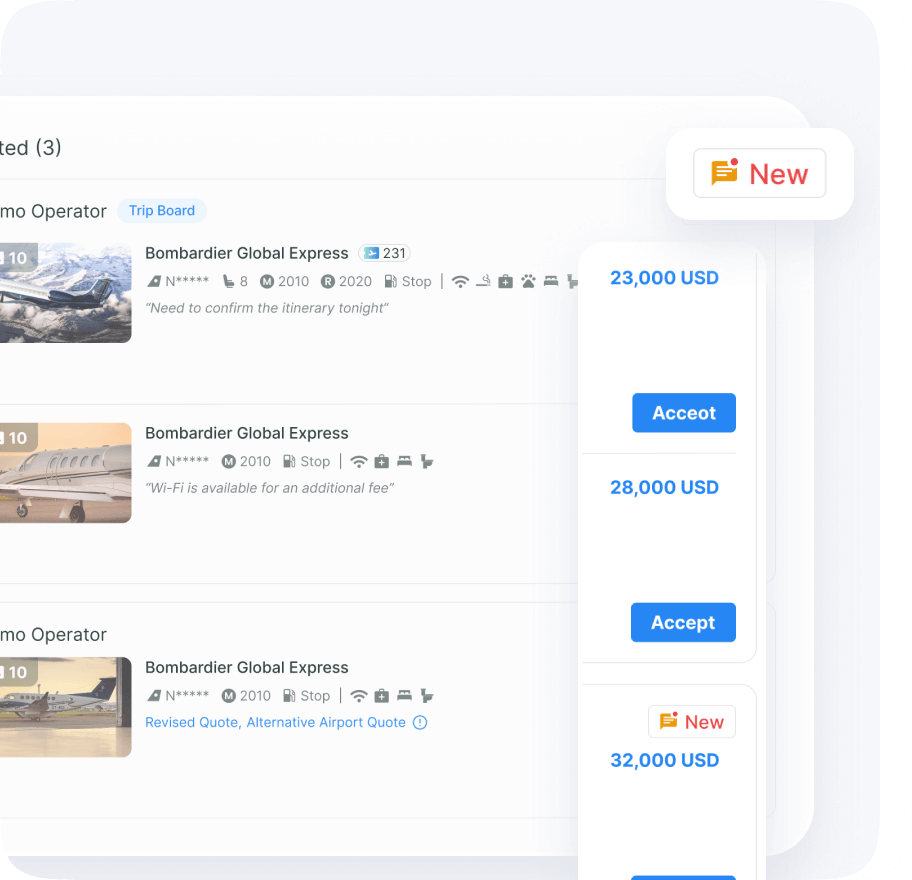The width and height of the screenshot is (912, 880).
Task: Click the medical kit icon in the Wi-Fi fee row
Action: click(382, 462)
